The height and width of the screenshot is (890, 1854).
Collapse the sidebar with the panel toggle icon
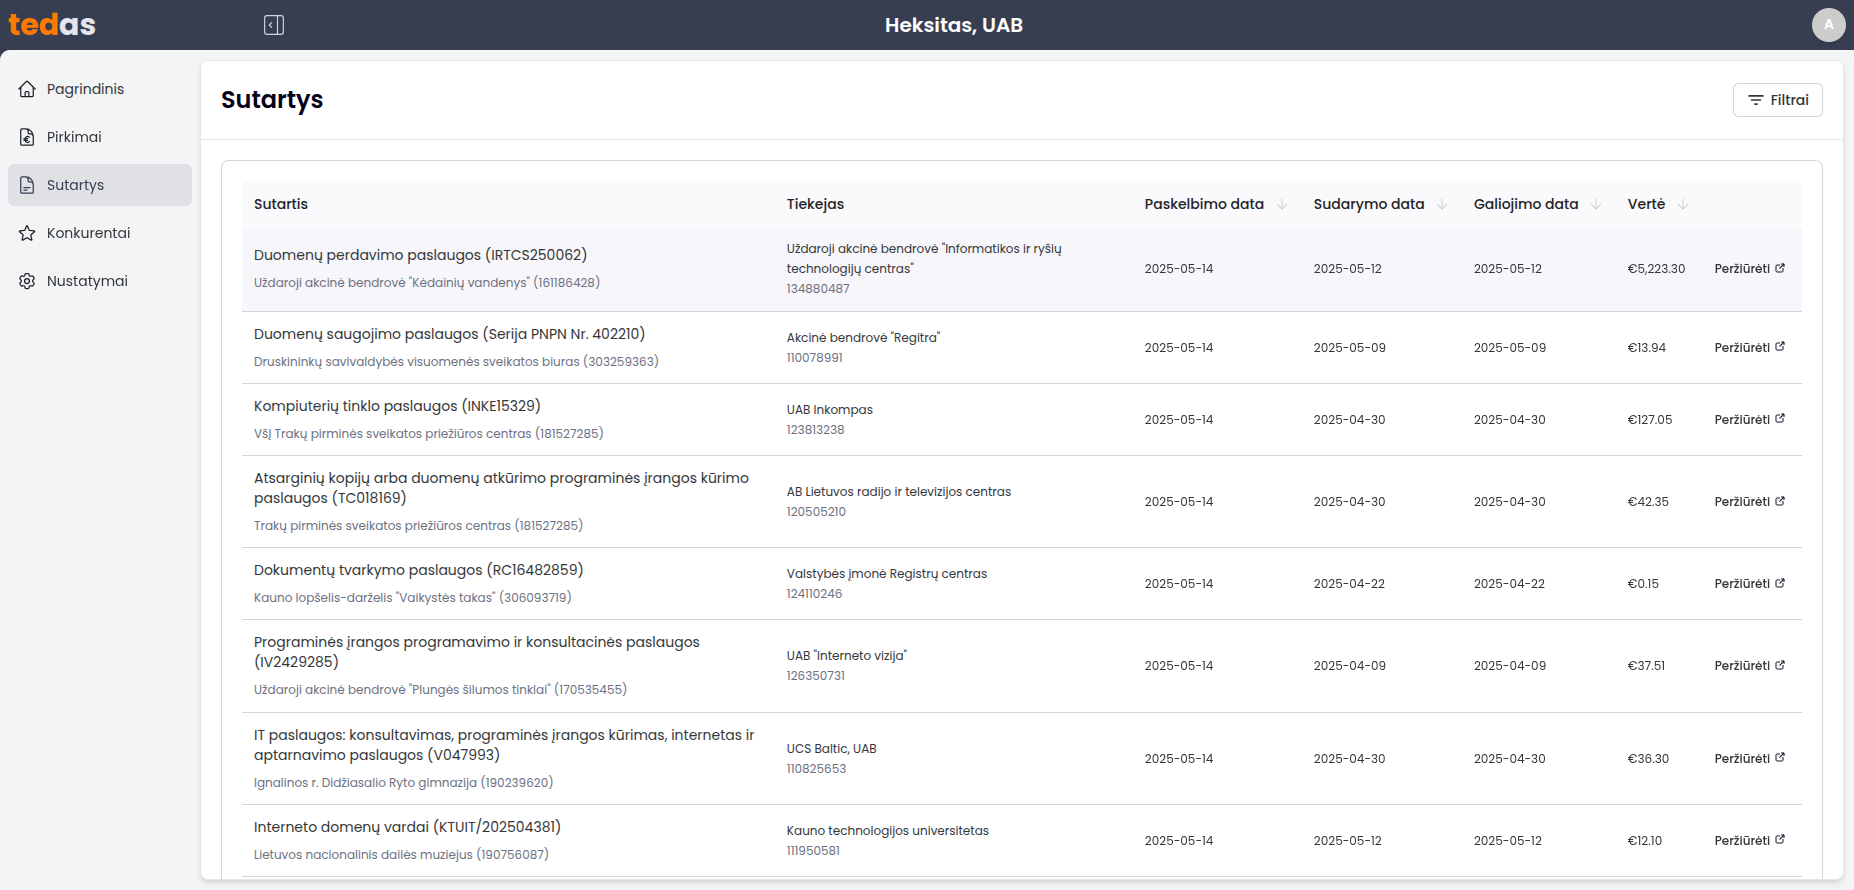pyautogui.click(x=274, y=25)
